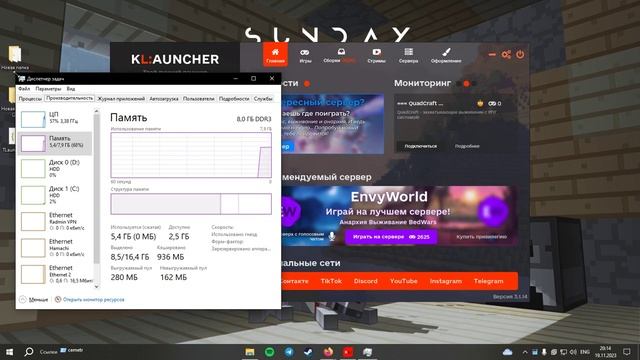Click sidebar scroll down arrow
The height and width of the screenshot is (360, 640).
pos(96,287)
